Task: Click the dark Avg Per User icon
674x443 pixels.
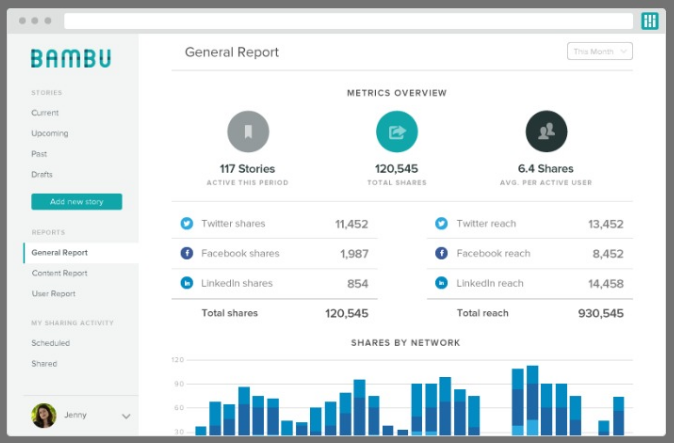Action: 546,131
